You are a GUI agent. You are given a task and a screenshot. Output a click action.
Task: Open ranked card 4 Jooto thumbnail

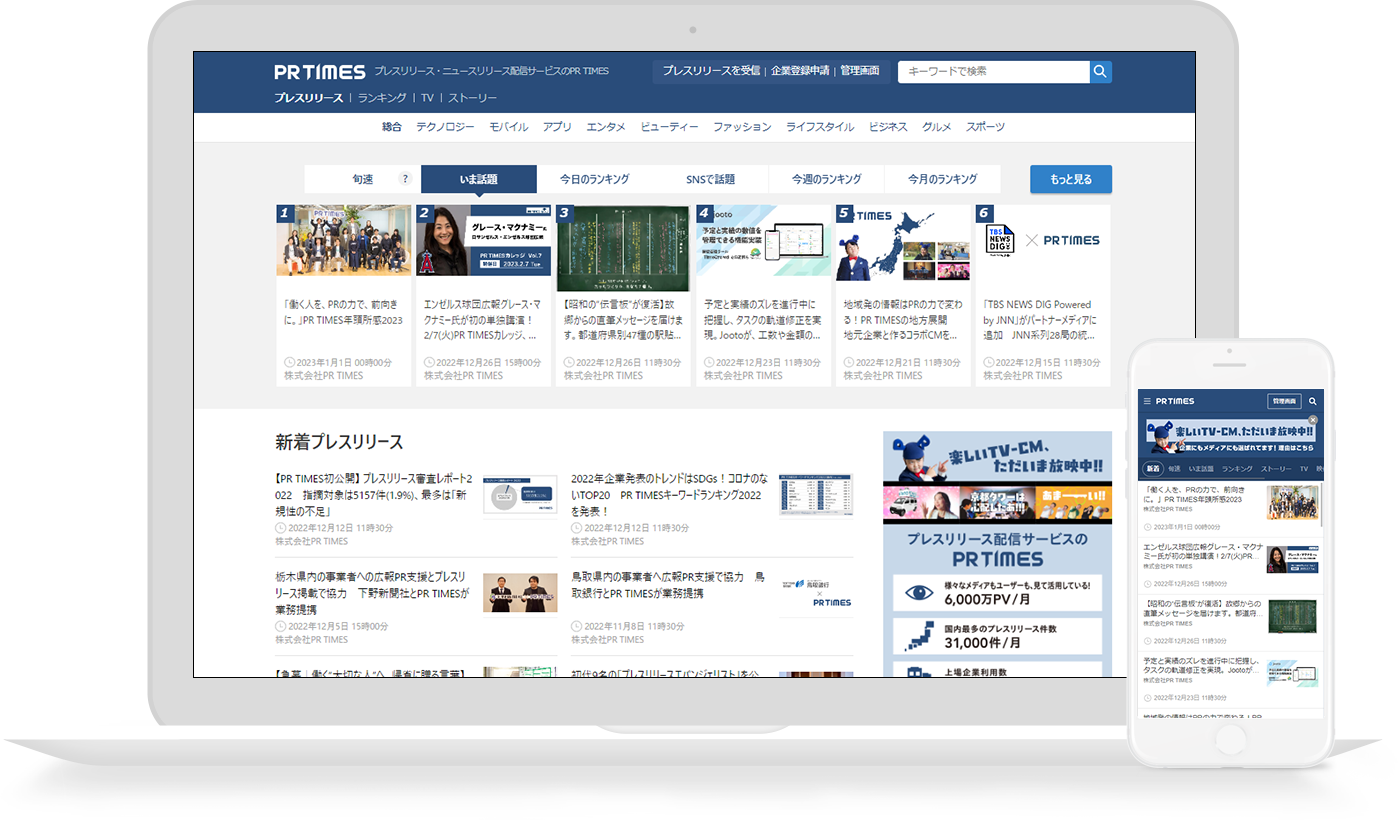point(763,241)
